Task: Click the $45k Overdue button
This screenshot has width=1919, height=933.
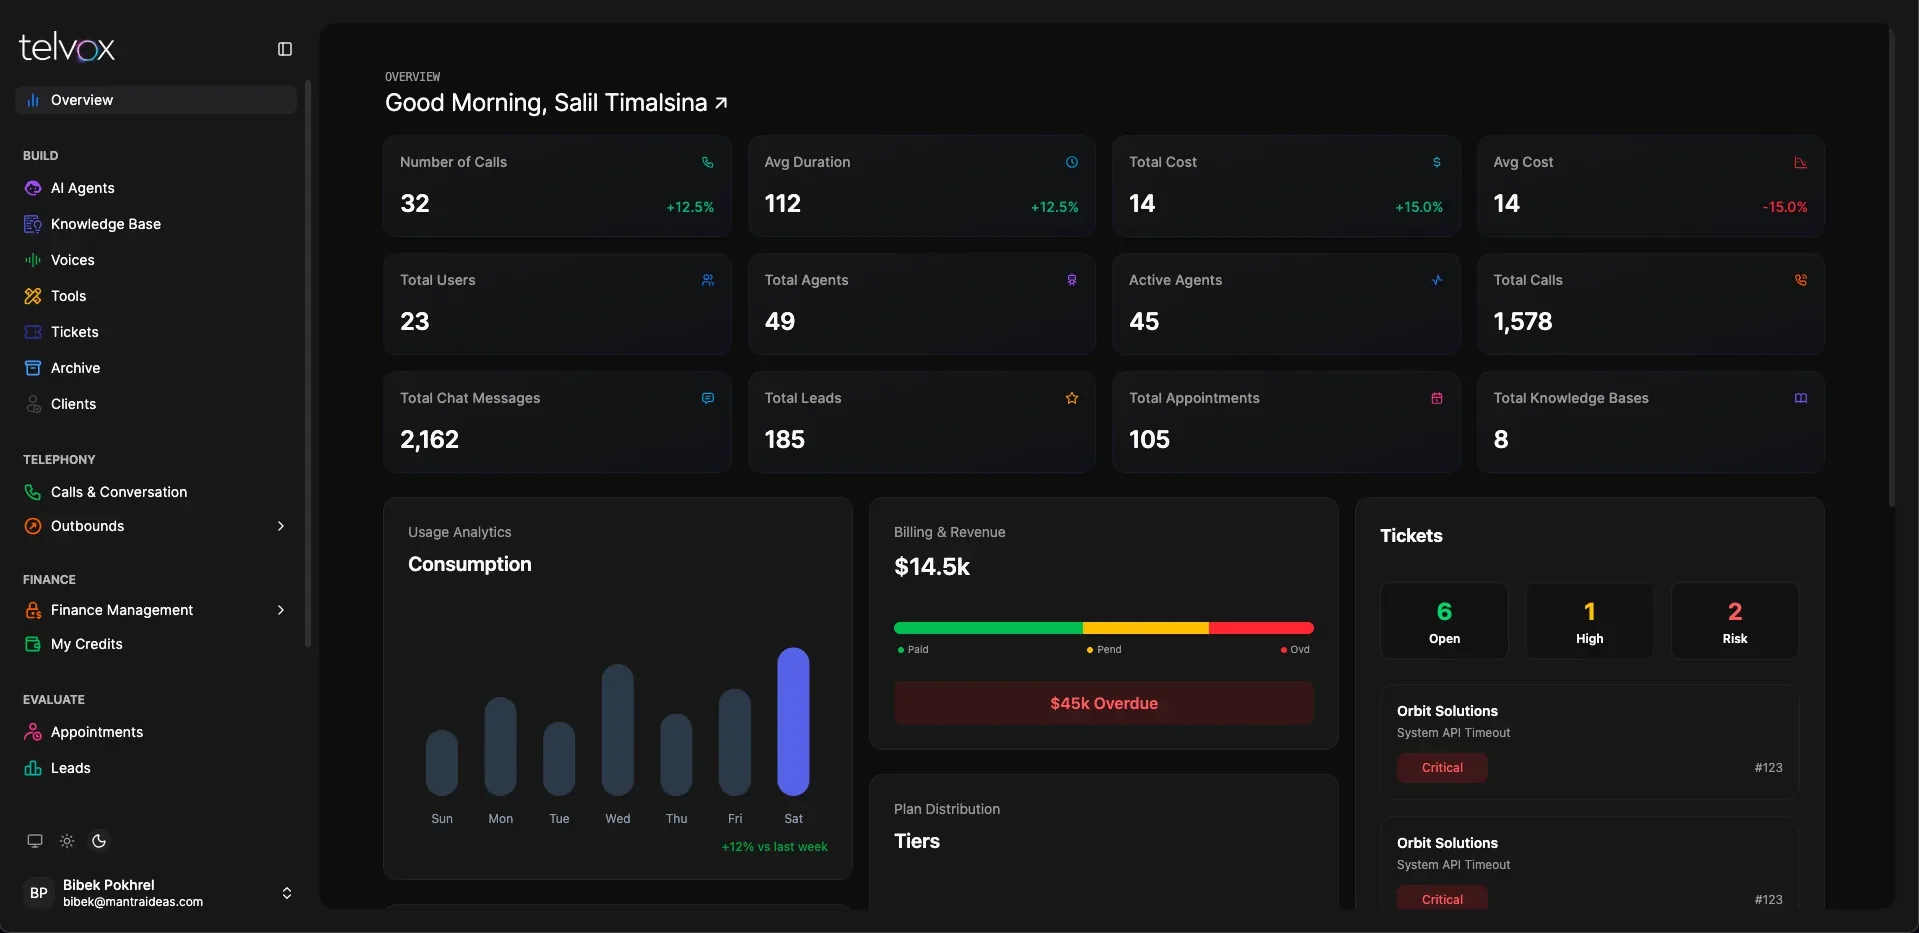Action: [1104, 703]
